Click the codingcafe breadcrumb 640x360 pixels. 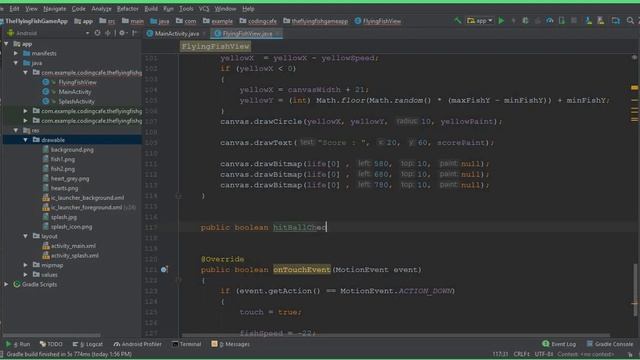tap(258, 21)
